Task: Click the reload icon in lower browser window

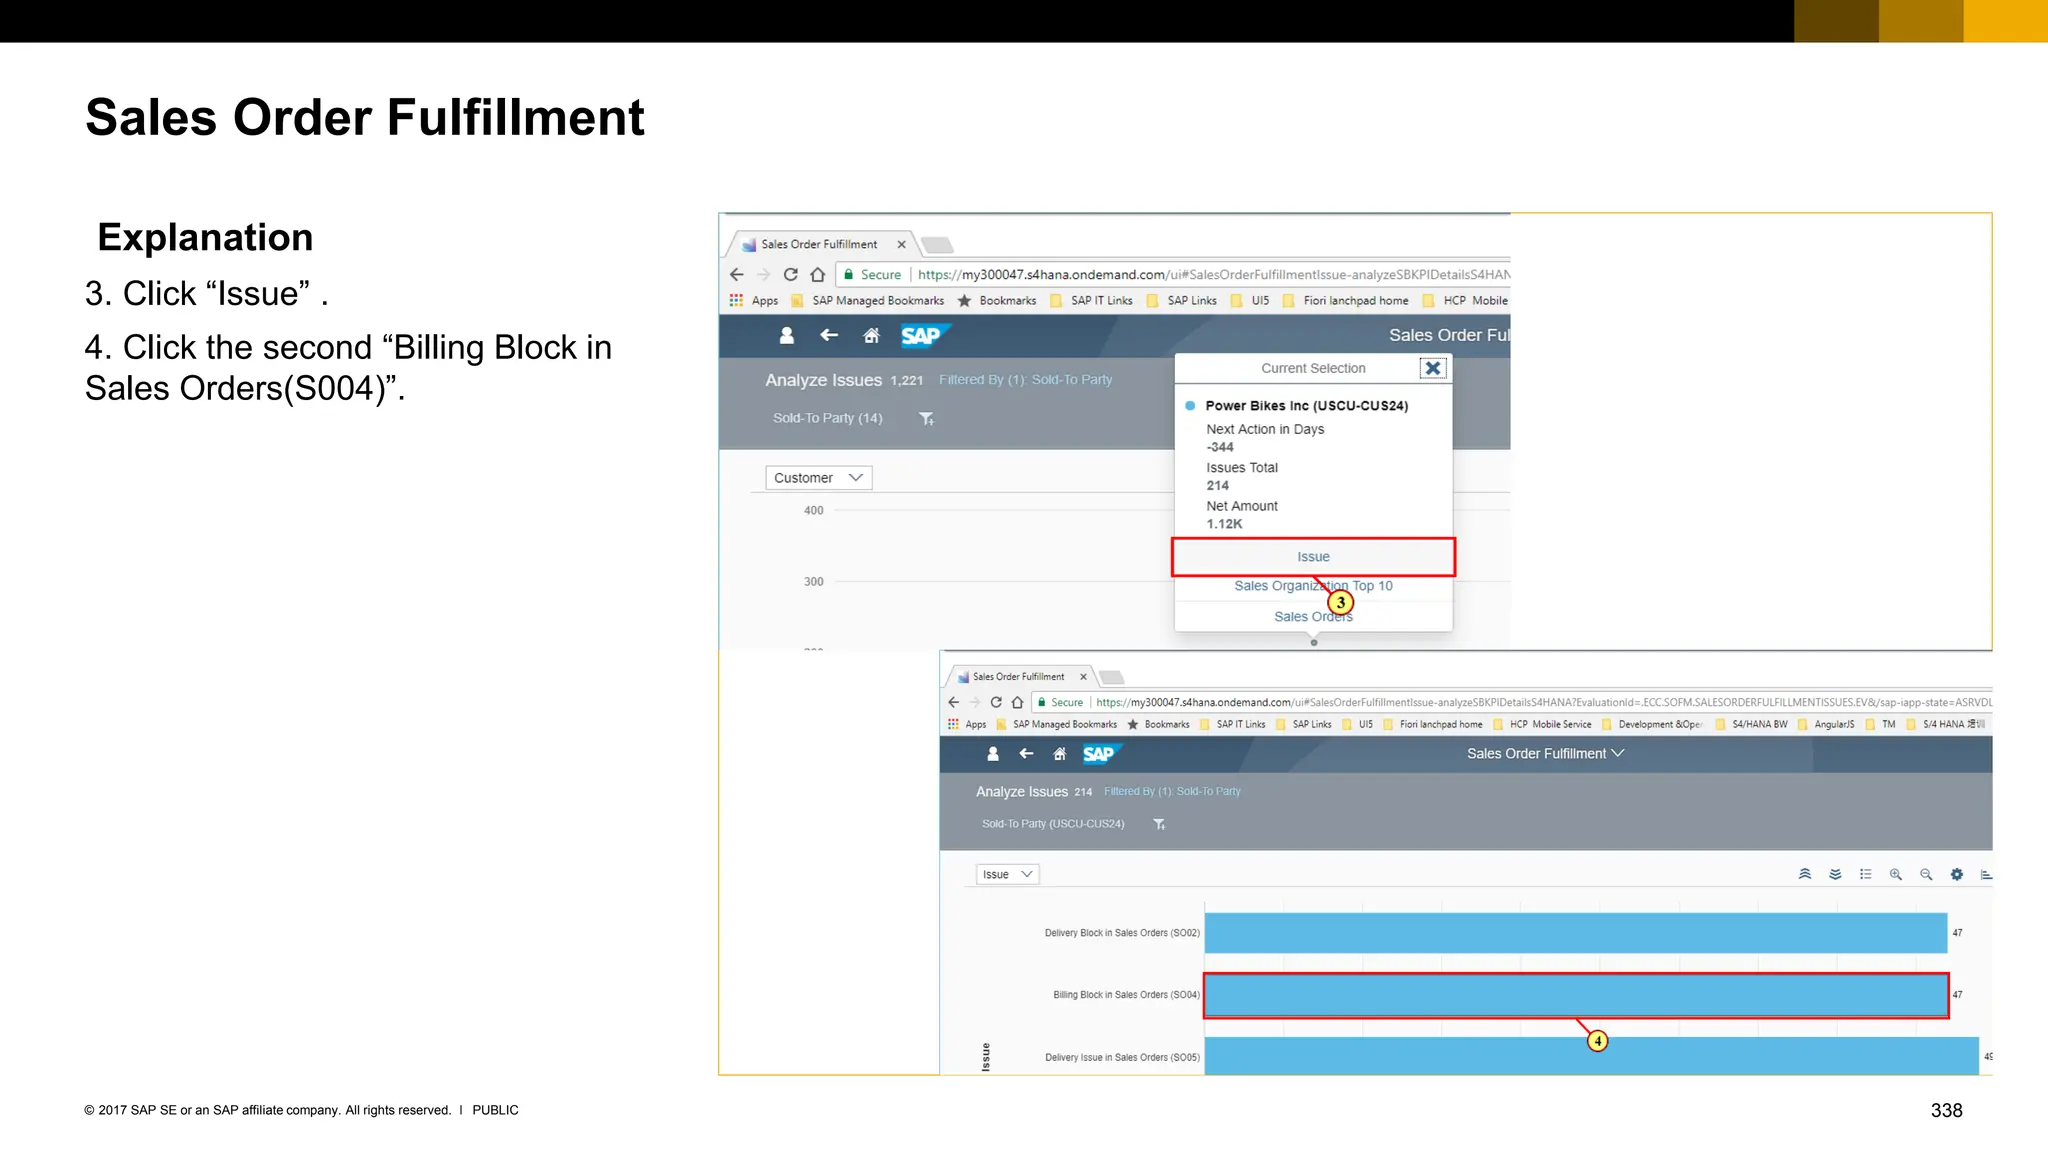Action: pyautogui.click(x=996, y=702)
